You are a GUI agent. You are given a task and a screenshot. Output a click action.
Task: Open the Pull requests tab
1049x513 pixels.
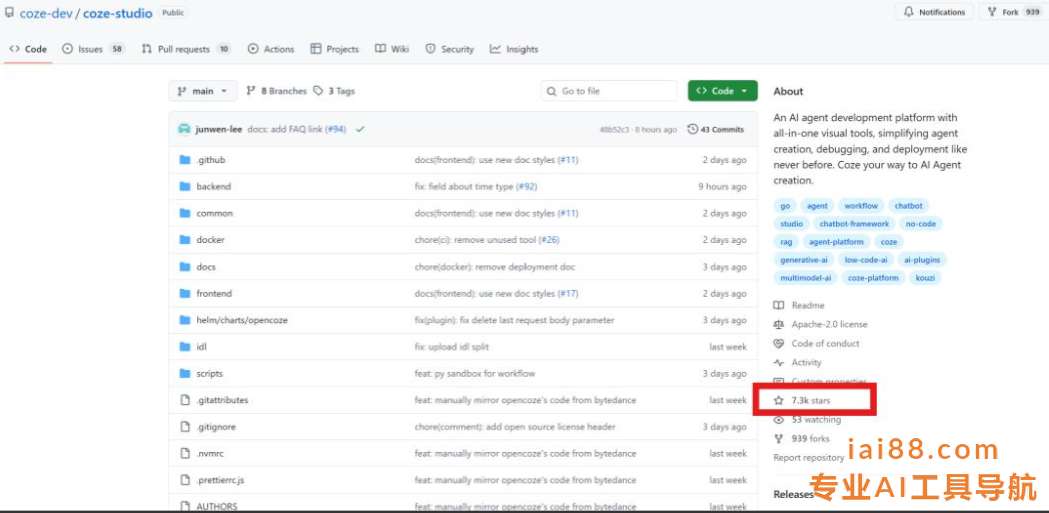coord(186,49)
